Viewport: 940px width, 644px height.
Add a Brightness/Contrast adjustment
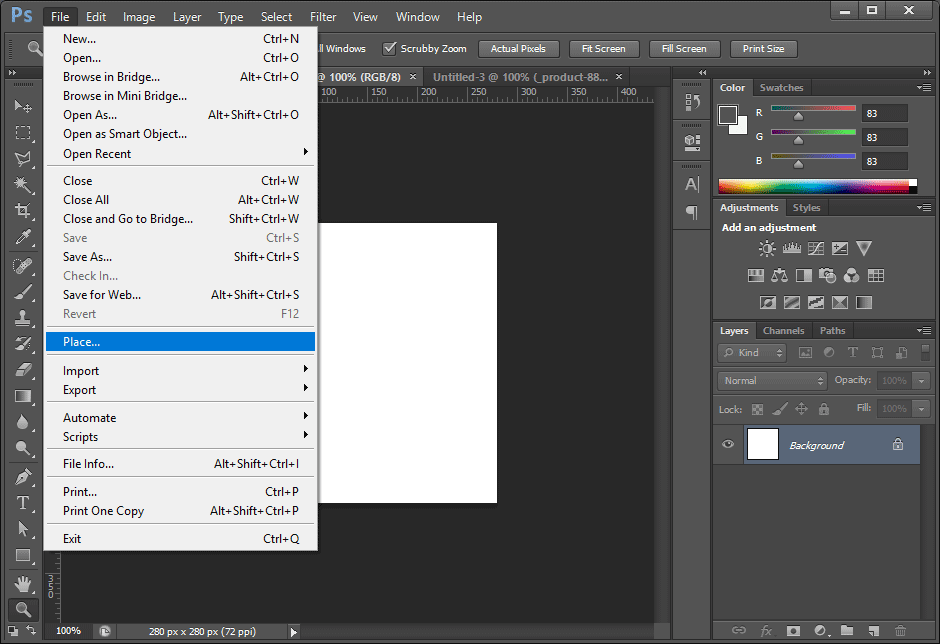click(x=766, y=248)
